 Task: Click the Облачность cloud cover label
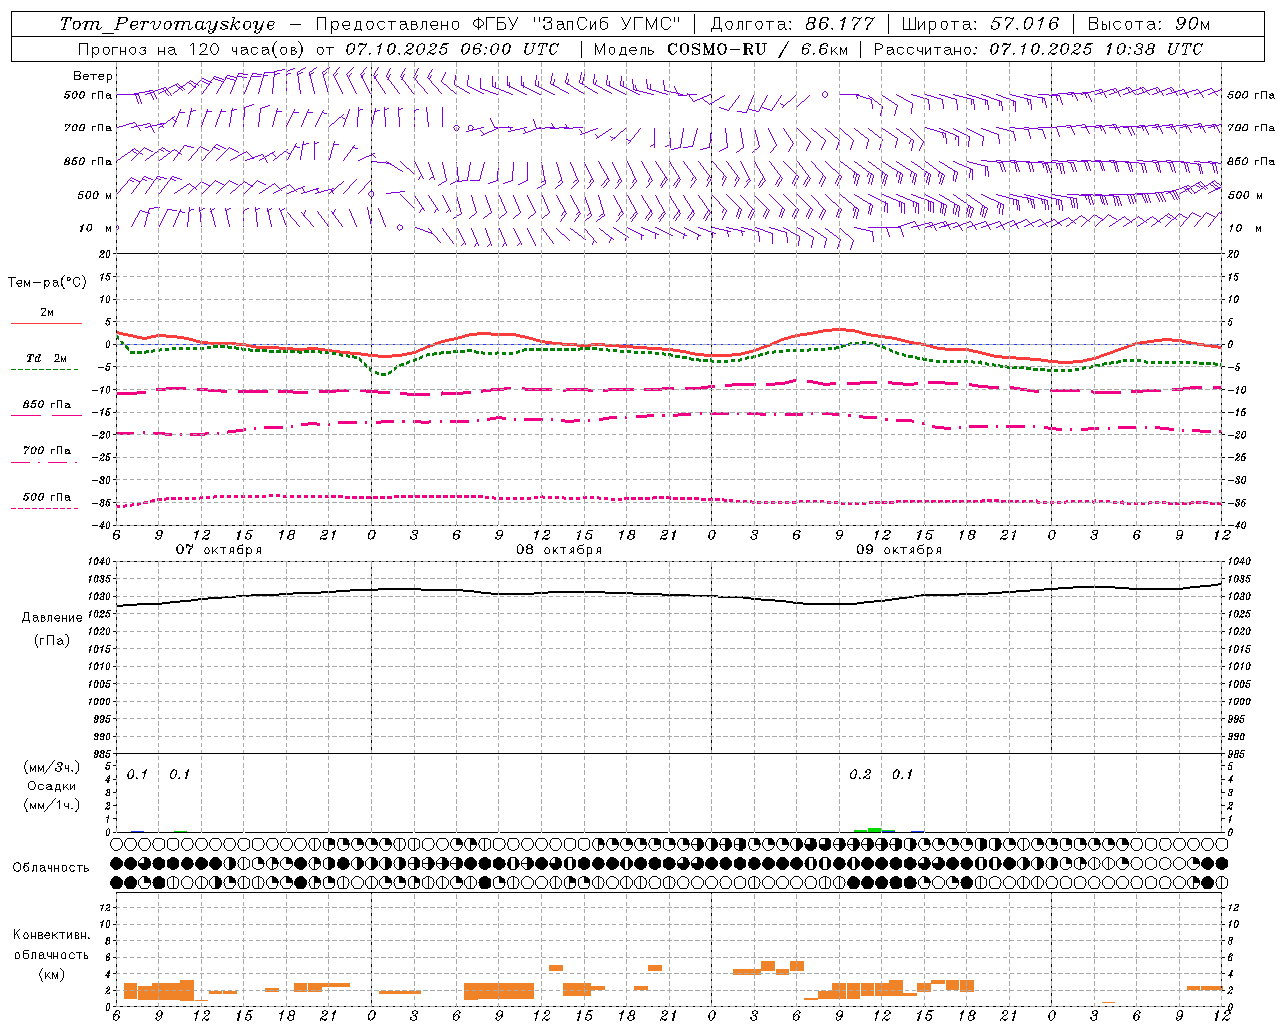click(x=51, y=867)
